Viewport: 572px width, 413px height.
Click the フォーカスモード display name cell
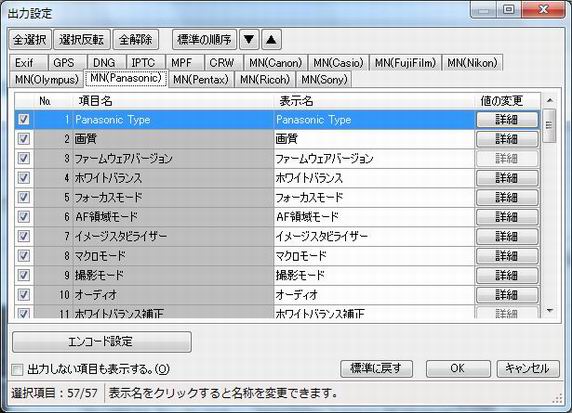(374, 197)
